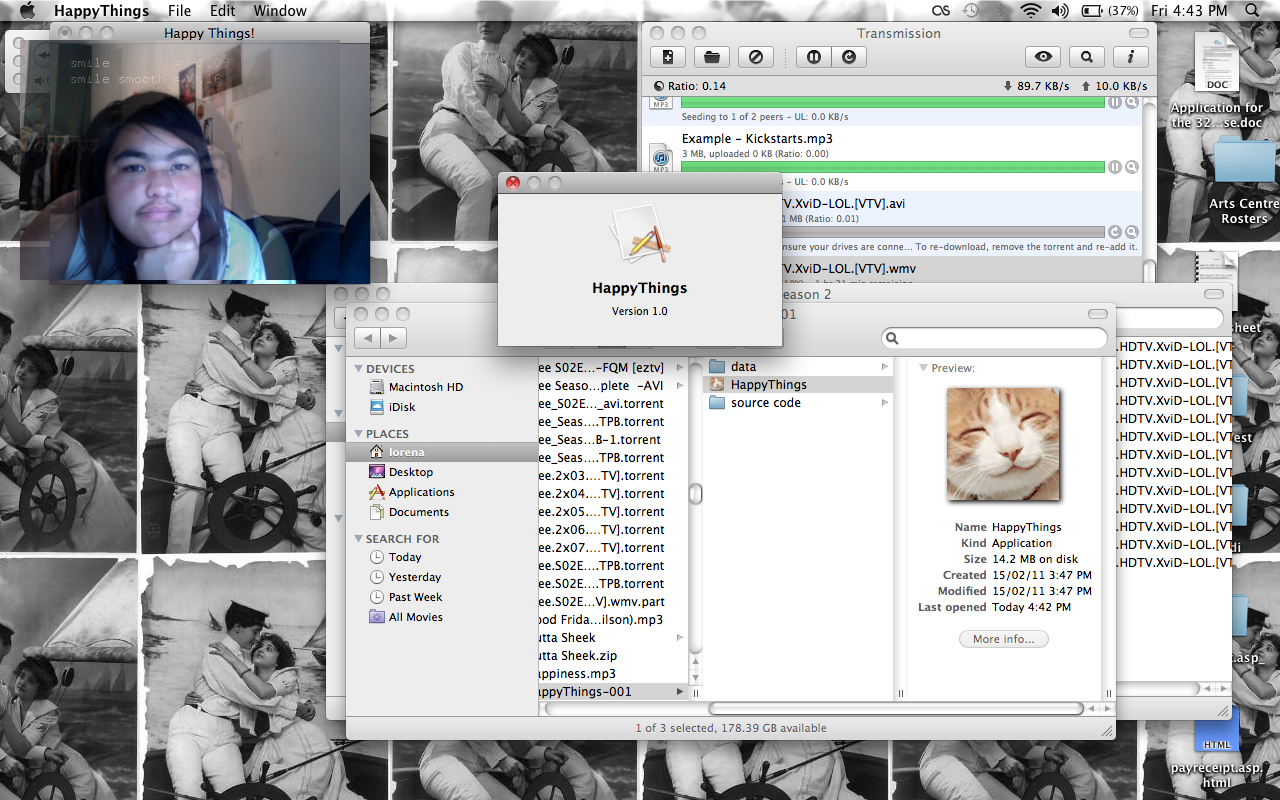Image resolution: width=1280 pixels, height=800 pixels.
Task: Open the Bluetooth menu bar icon
Action: pos(1001,11)
